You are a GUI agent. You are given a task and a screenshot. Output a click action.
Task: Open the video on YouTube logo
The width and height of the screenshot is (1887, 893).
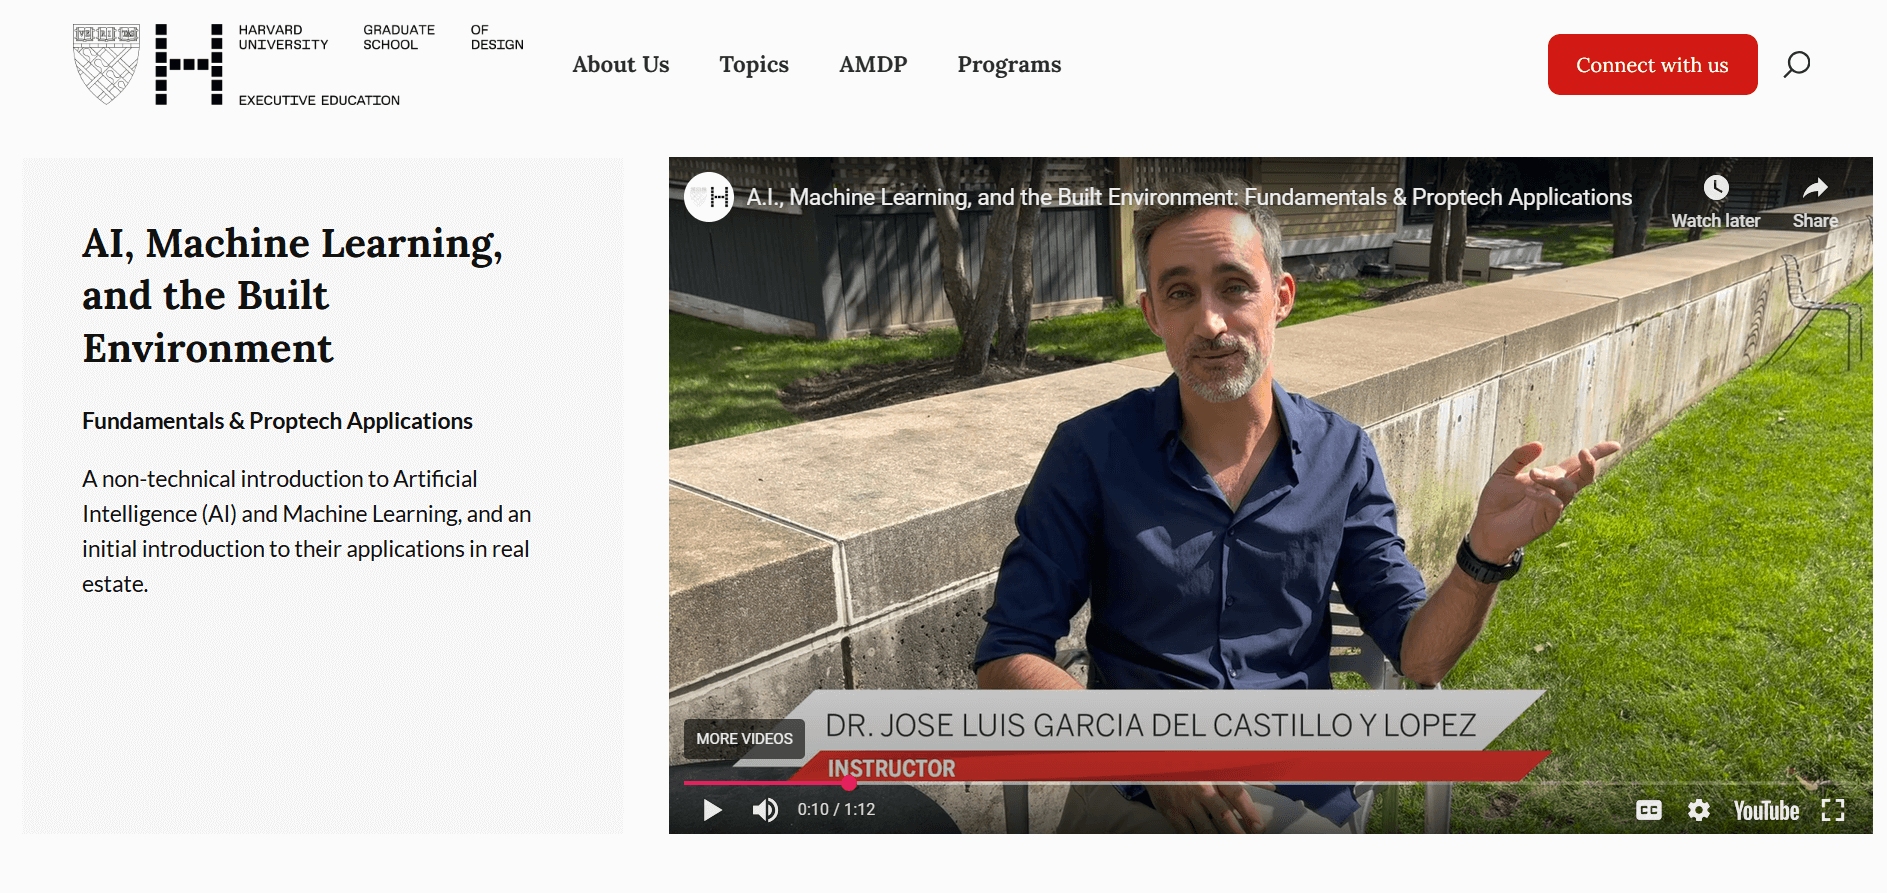[x=1766, y=811]
